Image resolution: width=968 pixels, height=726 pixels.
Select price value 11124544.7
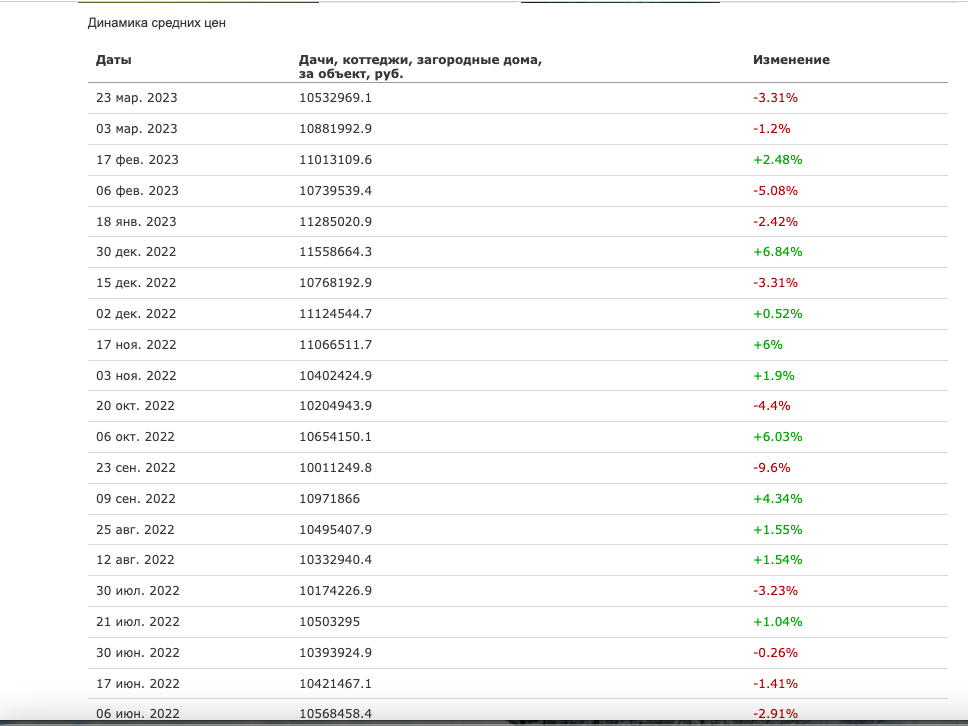pyautogui.click(x=335, y=313)
